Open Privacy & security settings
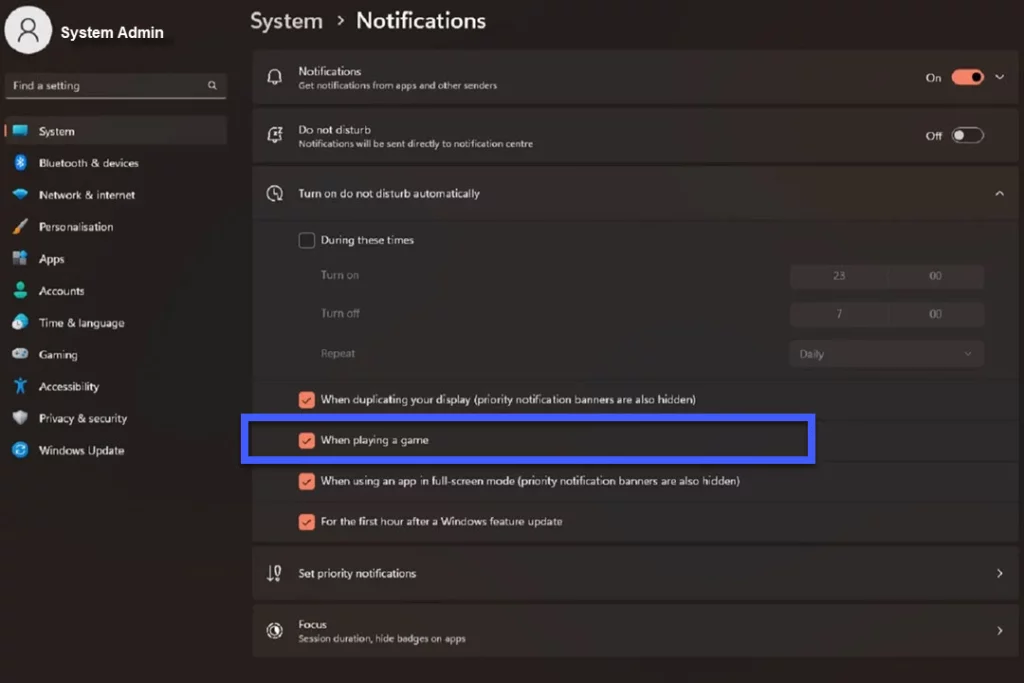The image size is (1024, 683). (116, 418)
